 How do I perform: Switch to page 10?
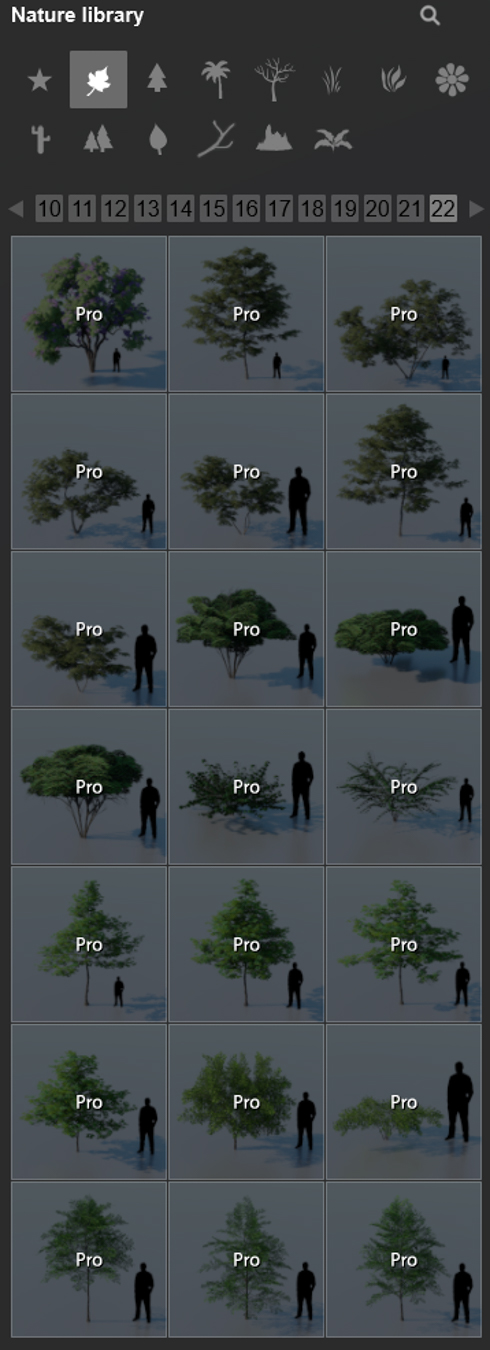click(x=49, y=209)
